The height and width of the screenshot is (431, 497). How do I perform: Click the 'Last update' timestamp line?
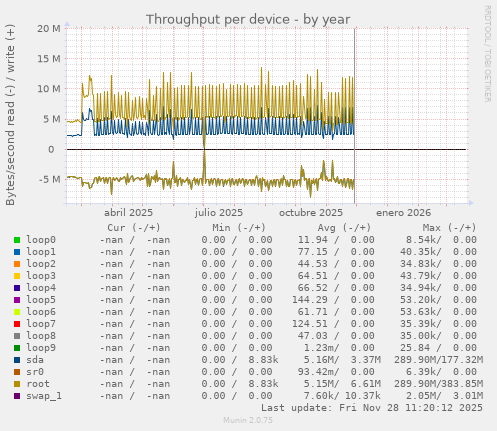click(372, 408)
